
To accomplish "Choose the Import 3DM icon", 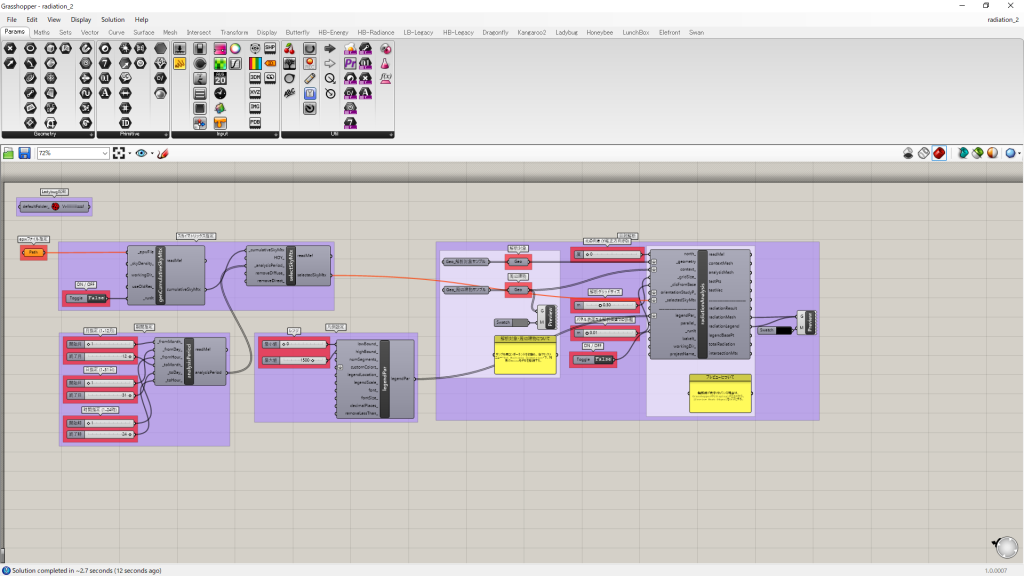I will click(255, 78).
